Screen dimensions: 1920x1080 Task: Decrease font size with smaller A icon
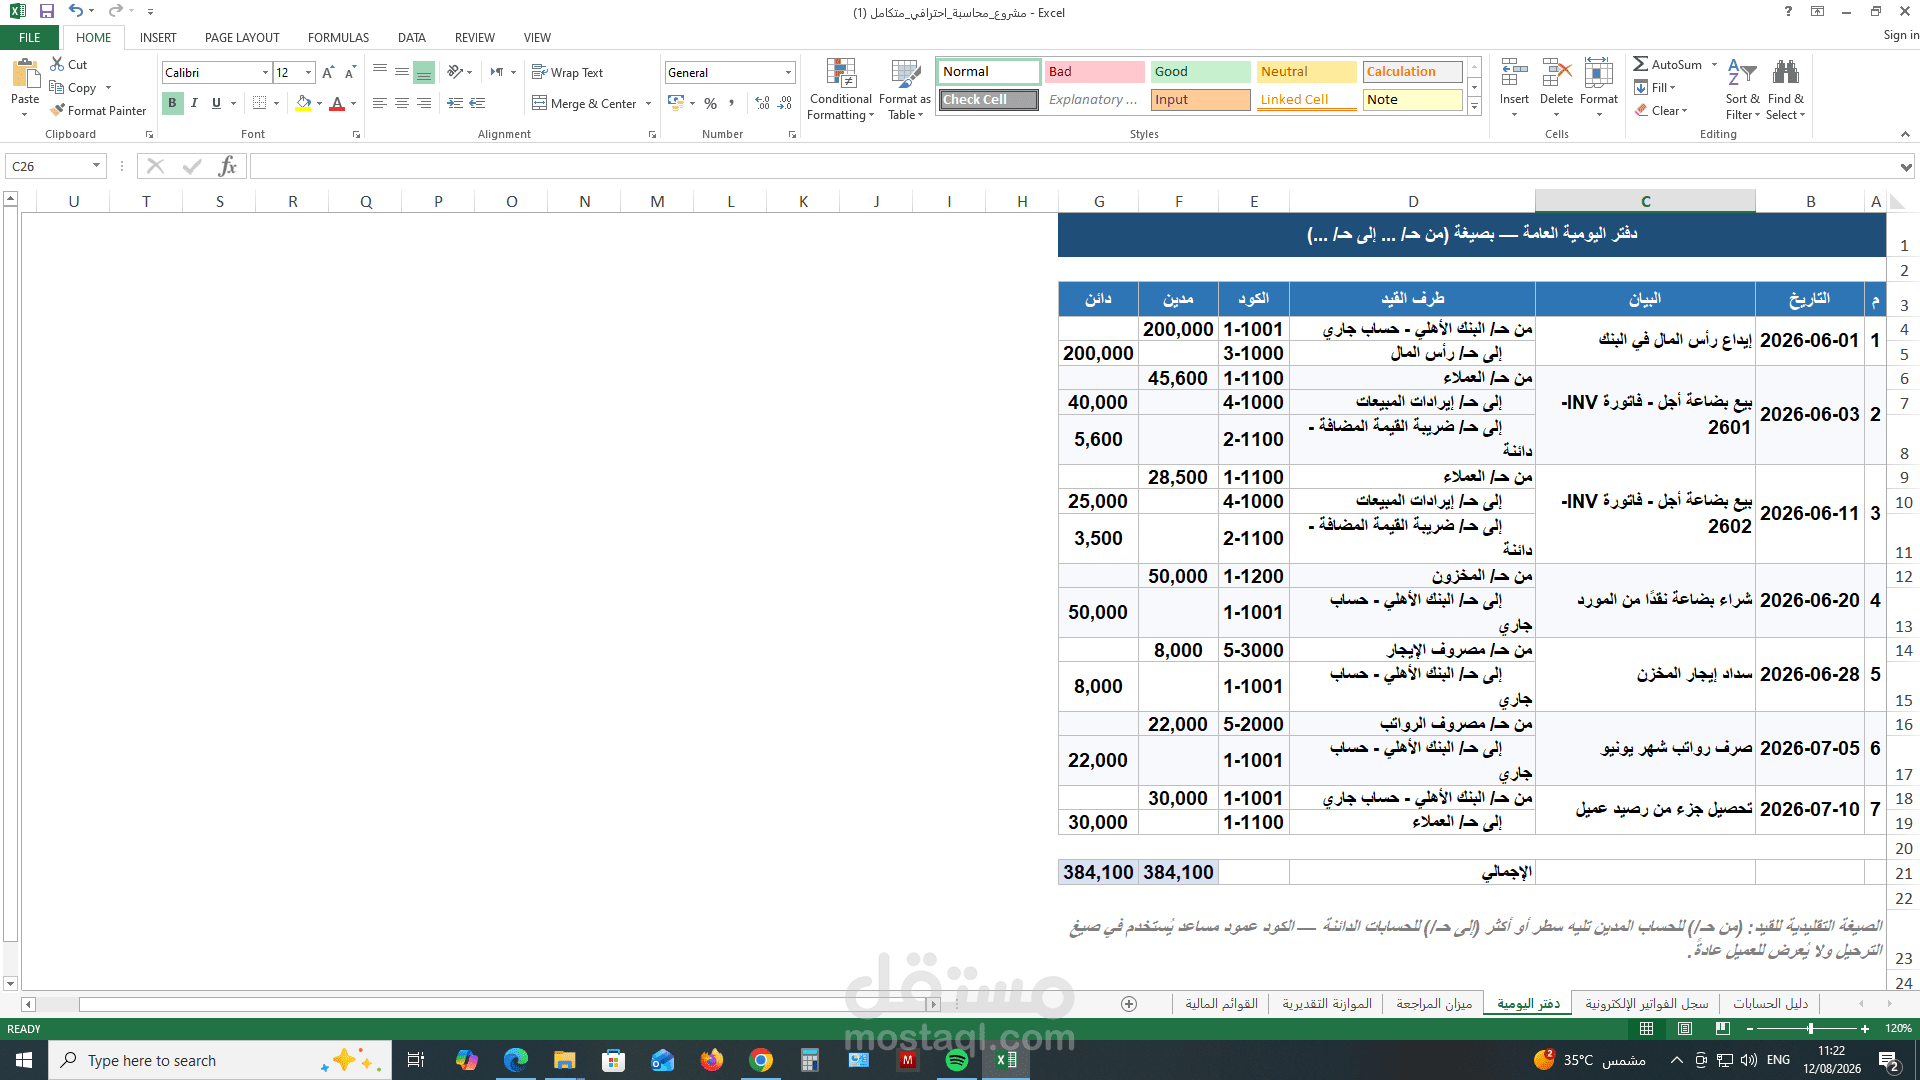350,72
